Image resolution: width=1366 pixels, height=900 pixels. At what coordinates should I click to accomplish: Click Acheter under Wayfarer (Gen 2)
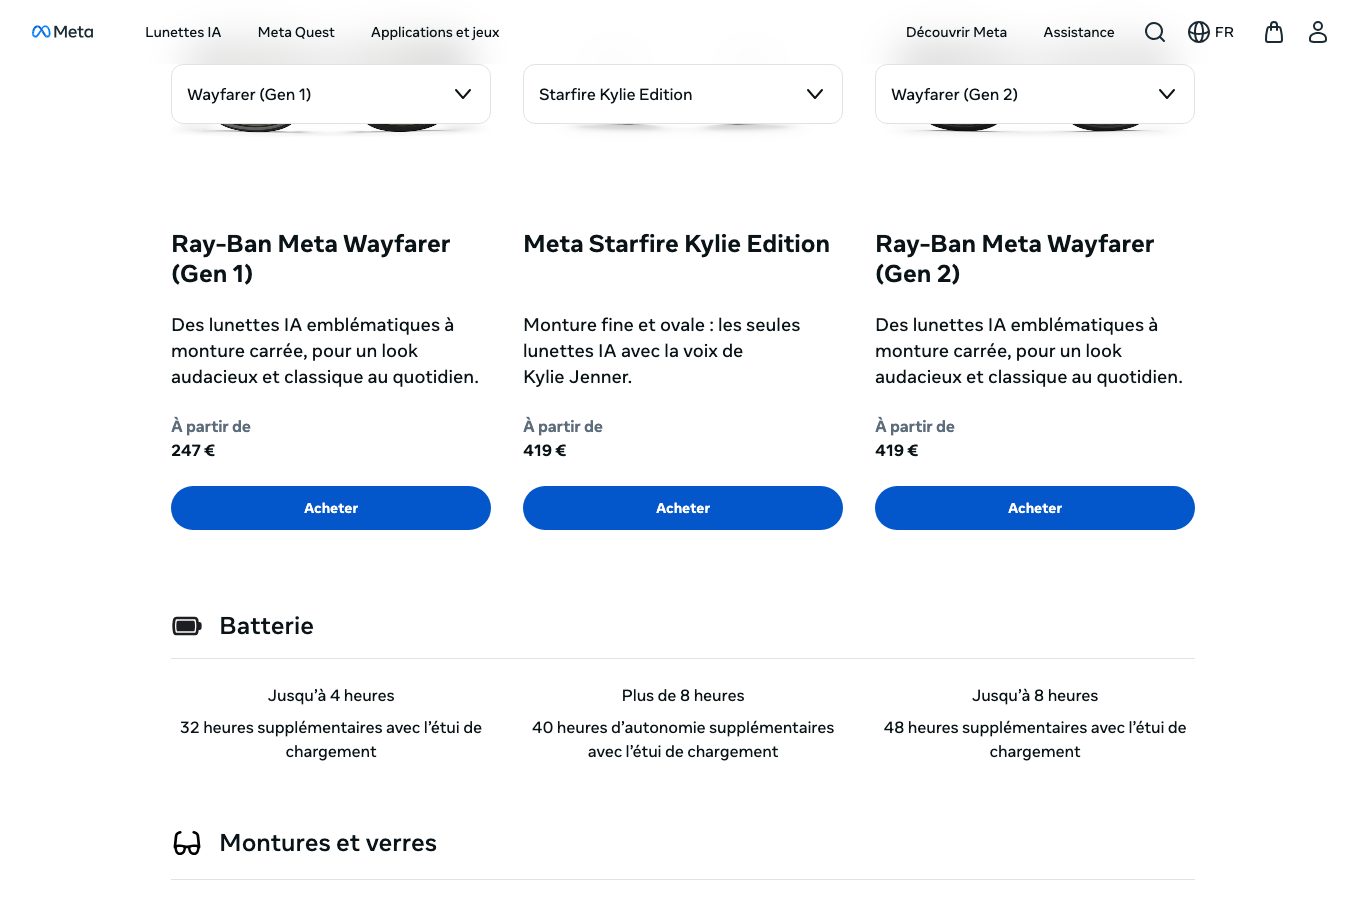1035,508
